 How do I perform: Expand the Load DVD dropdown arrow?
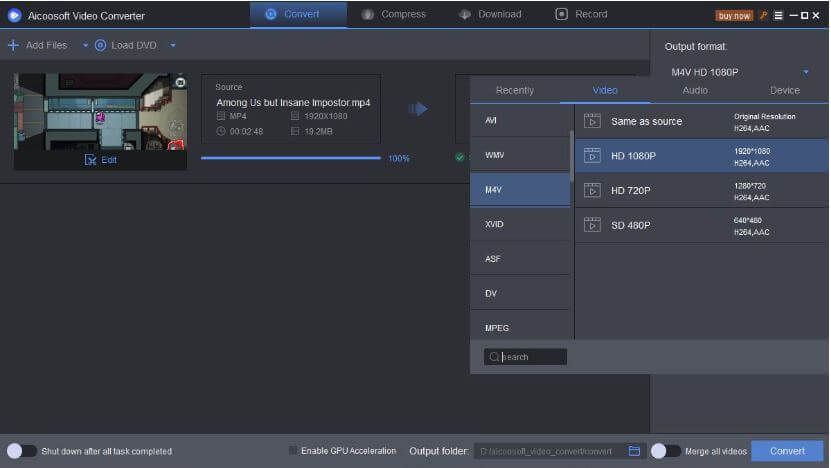[173, 46]
